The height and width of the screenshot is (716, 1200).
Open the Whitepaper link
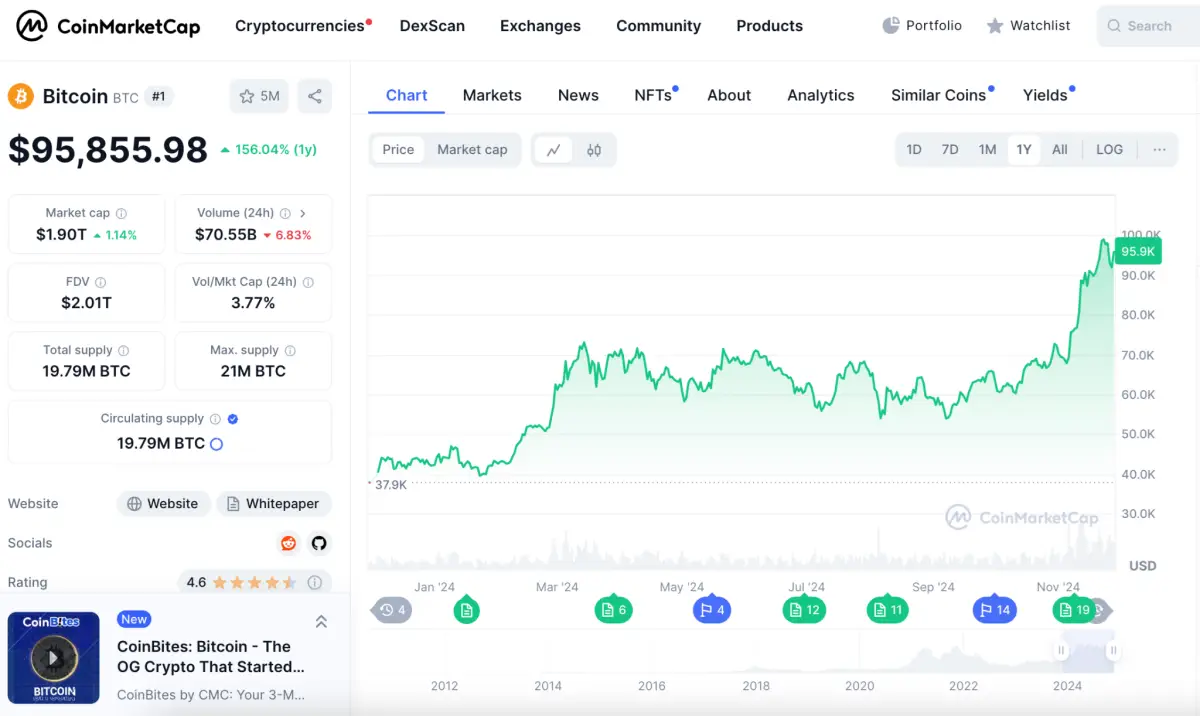(273, 504)
